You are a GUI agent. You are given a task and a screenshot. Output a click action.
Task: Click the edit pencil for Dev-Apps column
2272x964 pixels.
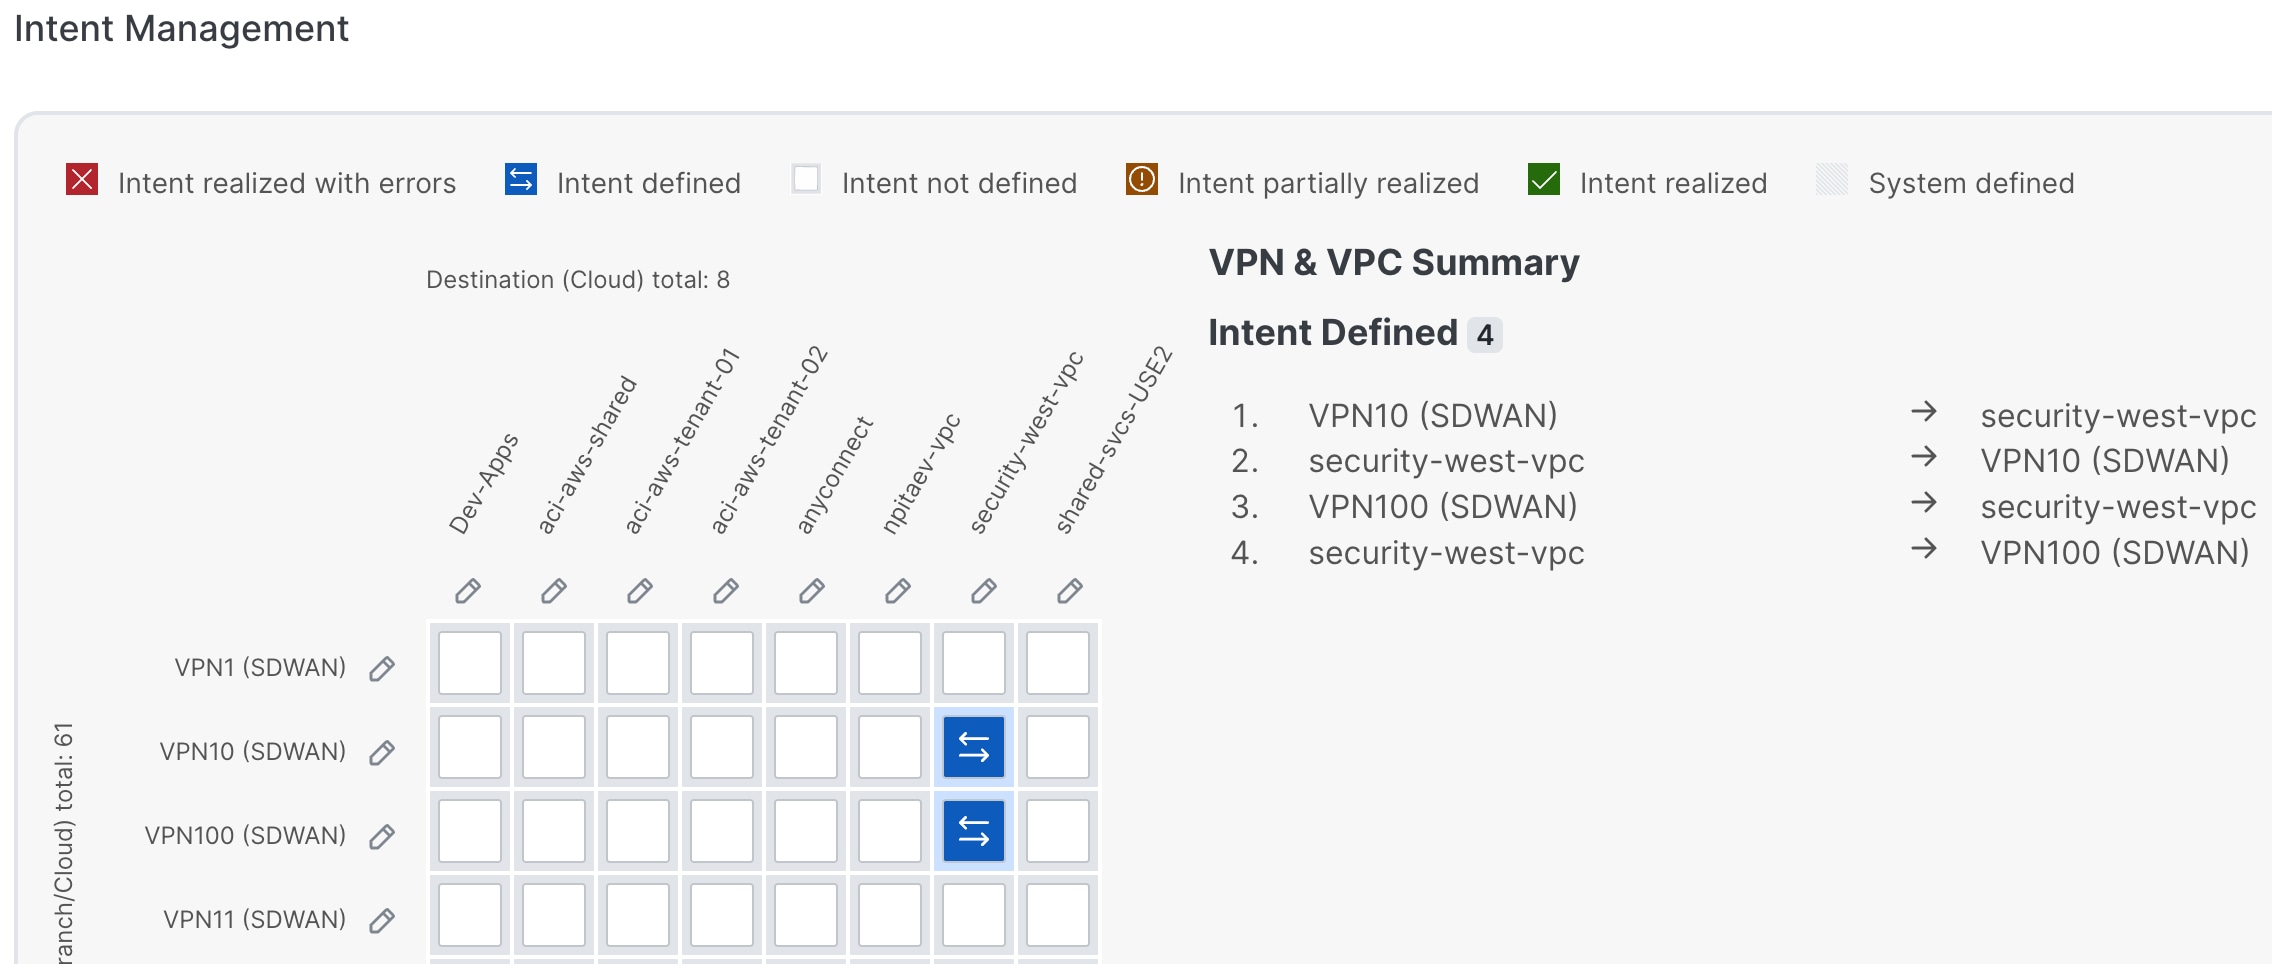(x=468, y=591)
